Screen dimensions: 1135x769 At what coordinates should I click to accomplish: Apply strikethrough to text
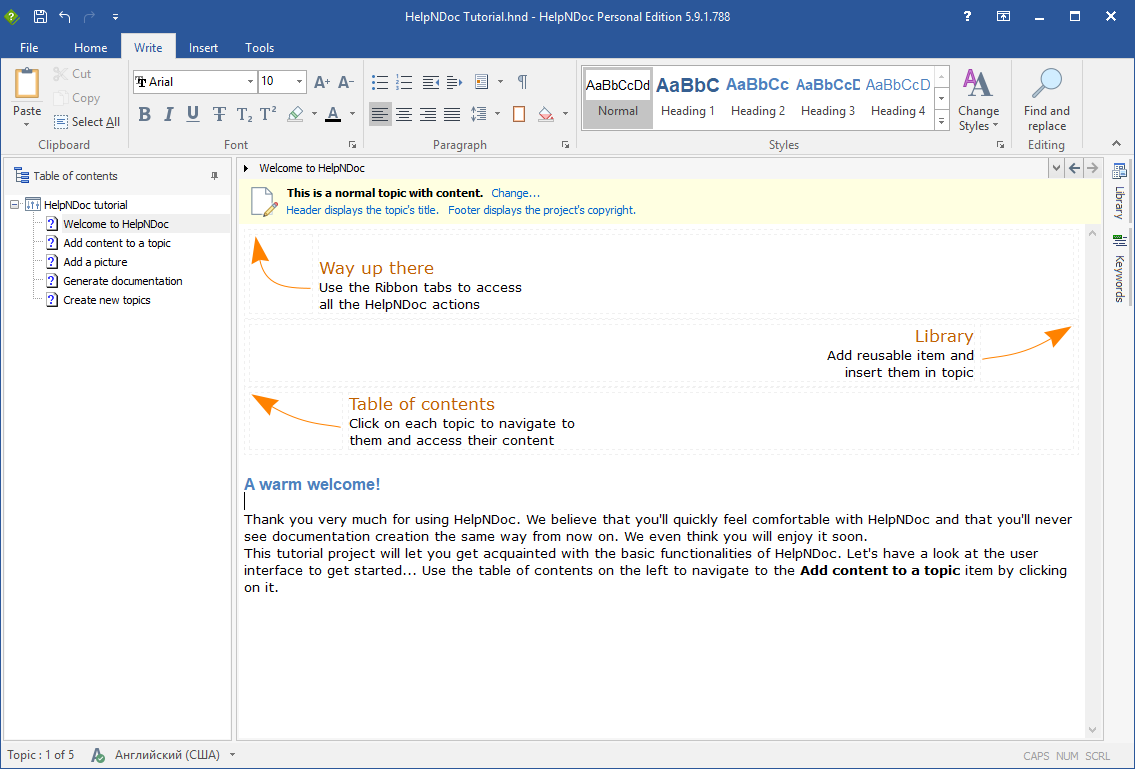[219, 114]
